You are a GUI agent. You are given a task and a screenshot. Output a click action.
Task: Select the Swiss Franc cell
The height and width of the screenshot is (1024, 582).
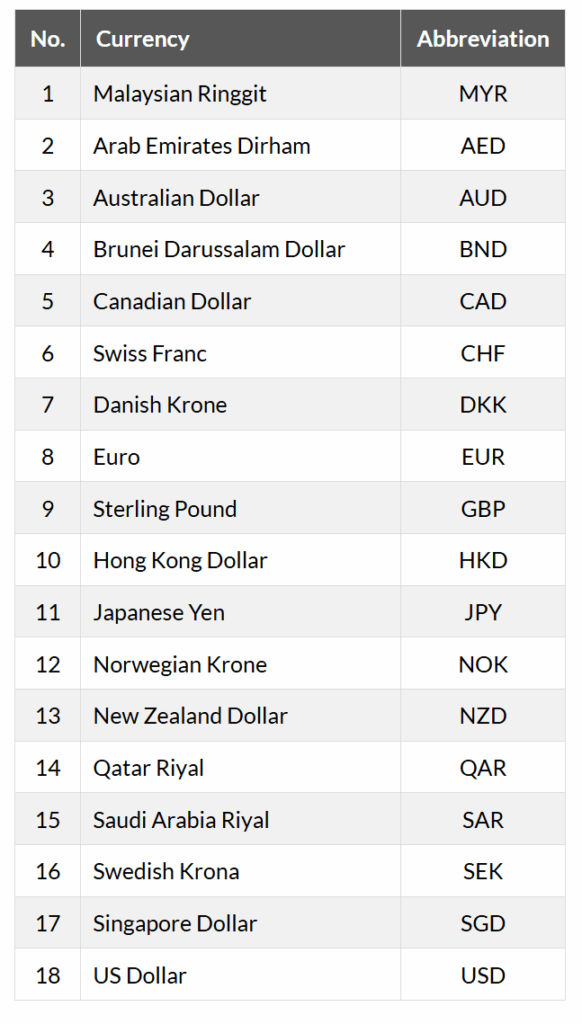[240, 353]
